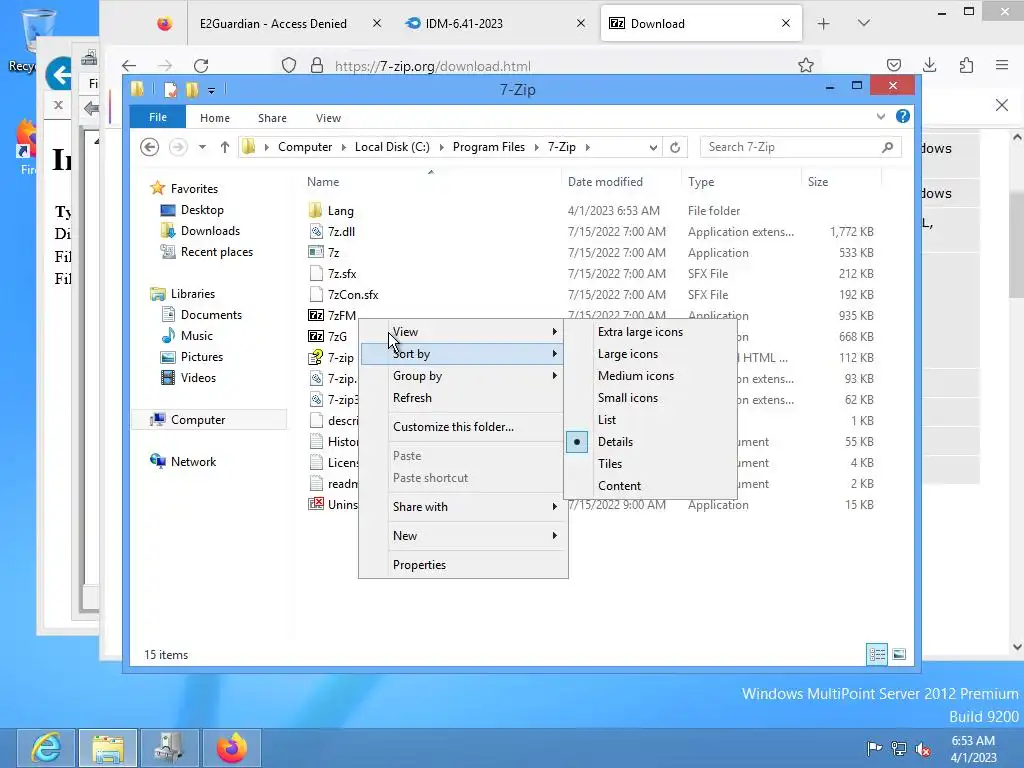This screenshot has width=1024, height=768.
Task: Click Refresh in the context menu
Action: (x=463, y=398)
